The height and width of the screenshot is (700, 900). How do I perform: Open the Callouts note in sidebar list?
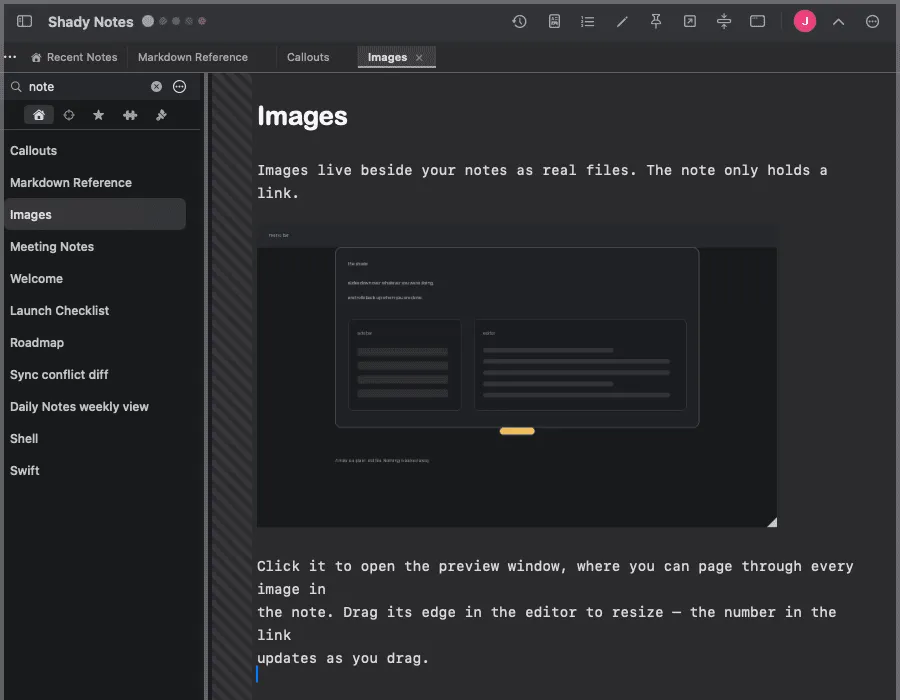pos(95,151)
